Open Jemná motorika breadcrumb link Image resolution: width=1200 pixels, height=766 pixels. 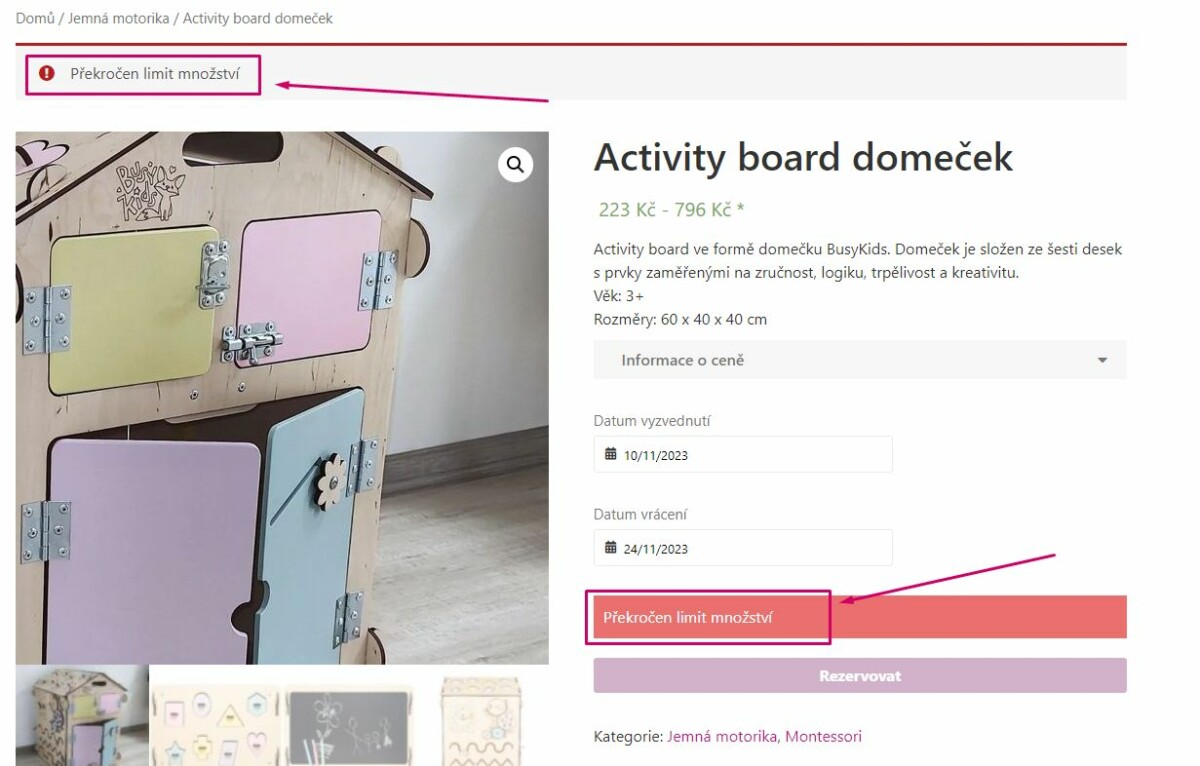(x=118, y=18)
